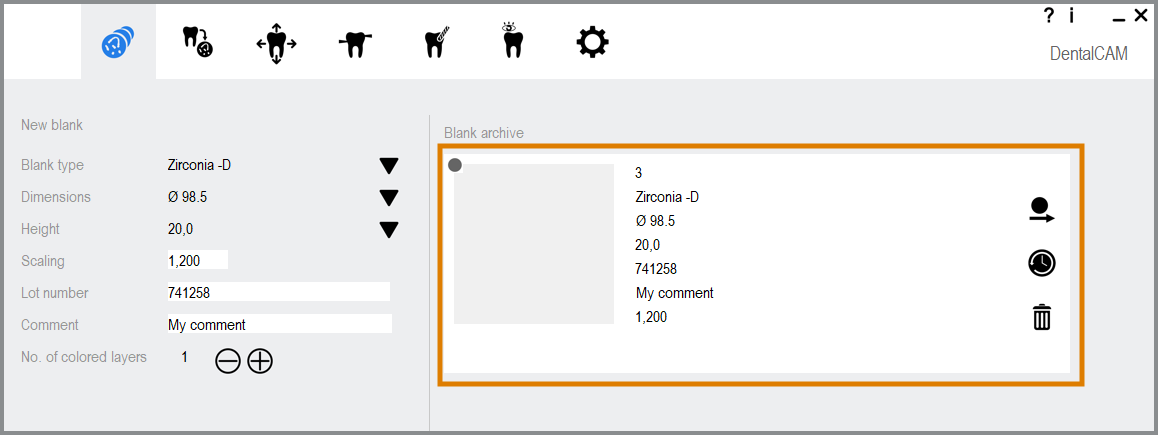Open the settings gear icon
The height and width of the screenshot is (435, 1158).
click(x=592, y=43)
